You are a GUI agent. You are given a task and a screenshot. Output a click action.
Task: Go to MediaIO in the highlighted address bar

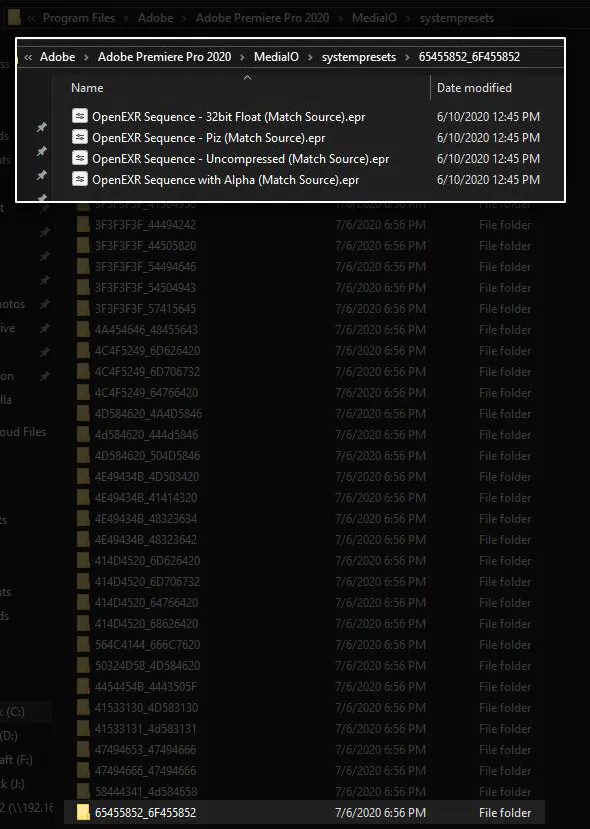pyautogui.click(x=276, y=57)
